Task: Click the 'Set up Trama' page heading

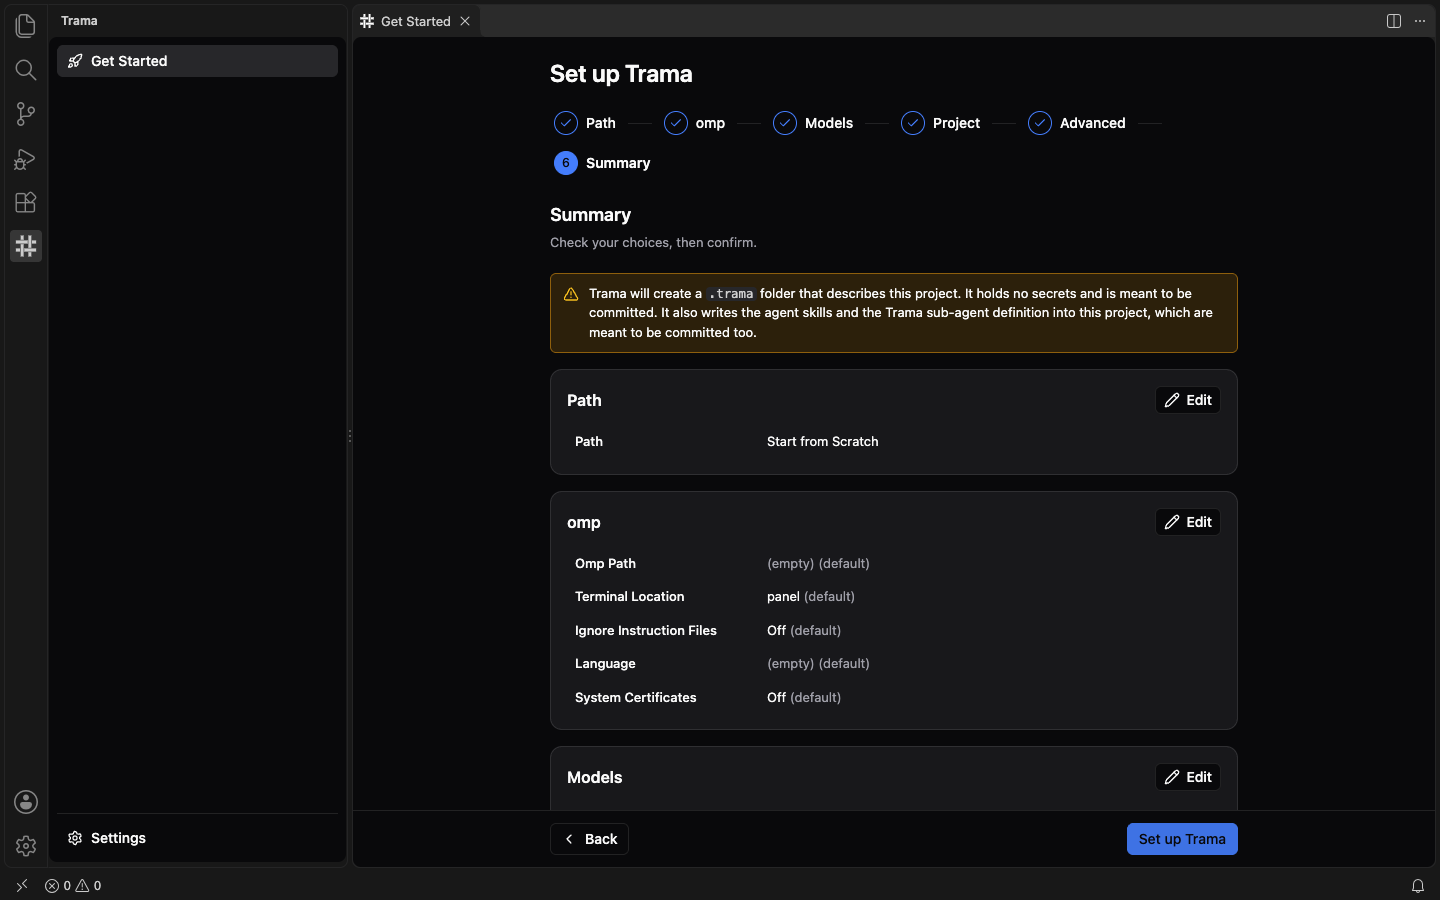Action: point(621,74)
